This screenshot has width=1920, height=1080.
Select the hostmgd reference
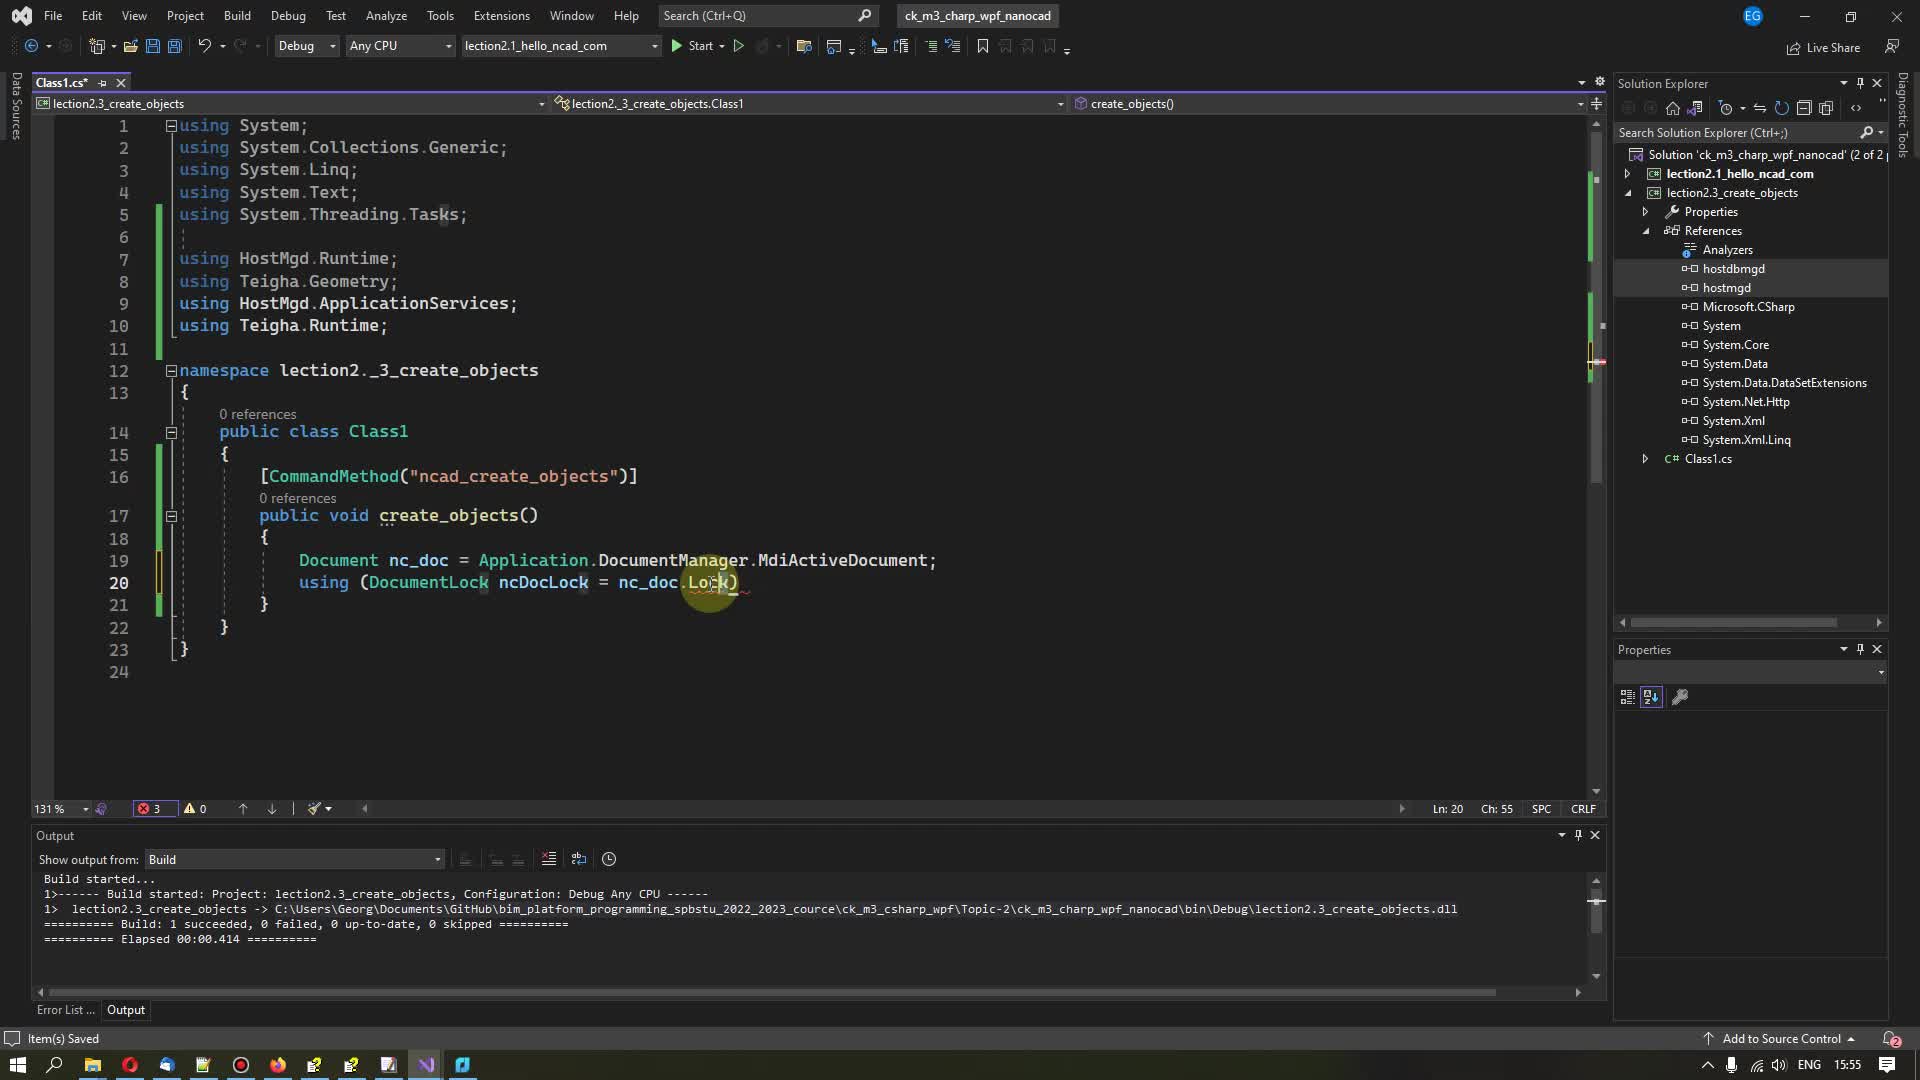1726,288
